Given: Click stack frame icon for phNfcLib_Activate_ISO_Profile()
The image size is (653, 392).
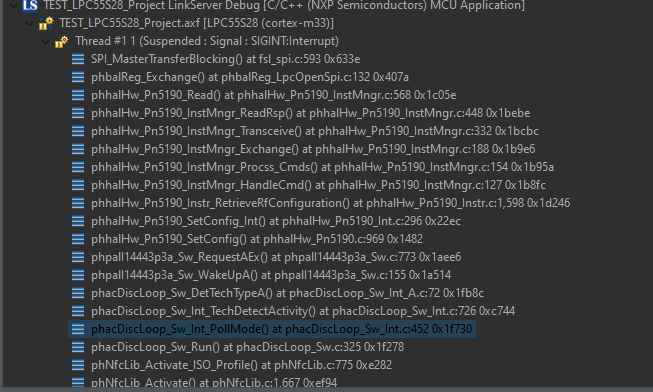Looking at the screenshot, I should 78,365.
